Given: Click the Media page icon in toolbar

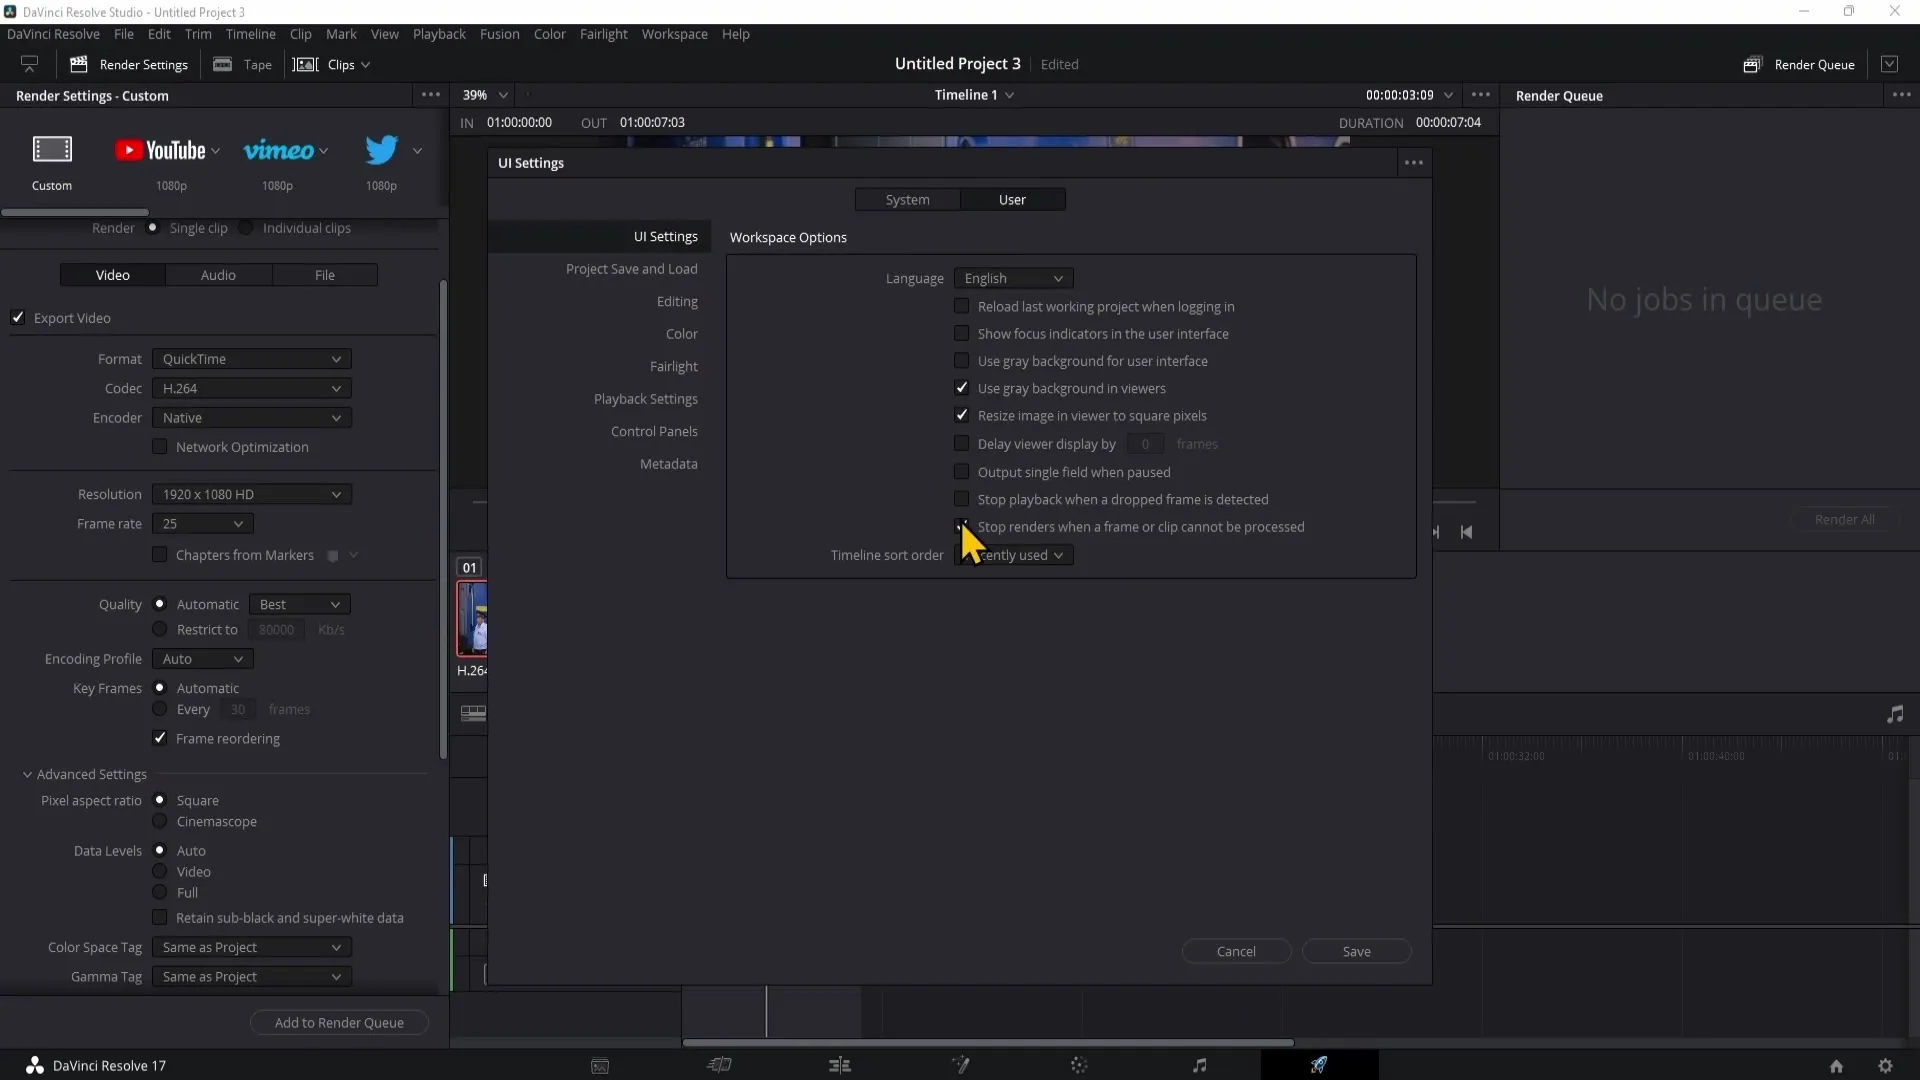Looking at the screenshot, I should pos(601,1064).
